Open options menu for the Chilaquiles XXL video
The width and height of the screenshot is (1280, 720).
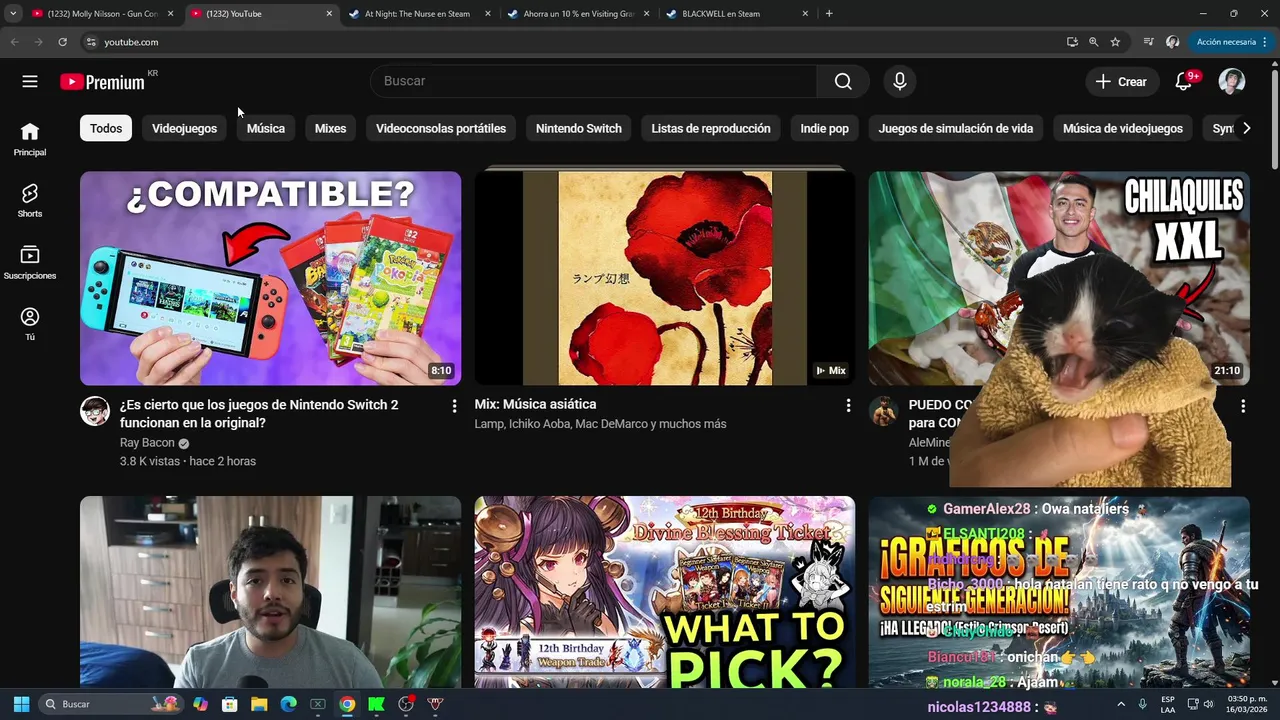(1243, 406)
